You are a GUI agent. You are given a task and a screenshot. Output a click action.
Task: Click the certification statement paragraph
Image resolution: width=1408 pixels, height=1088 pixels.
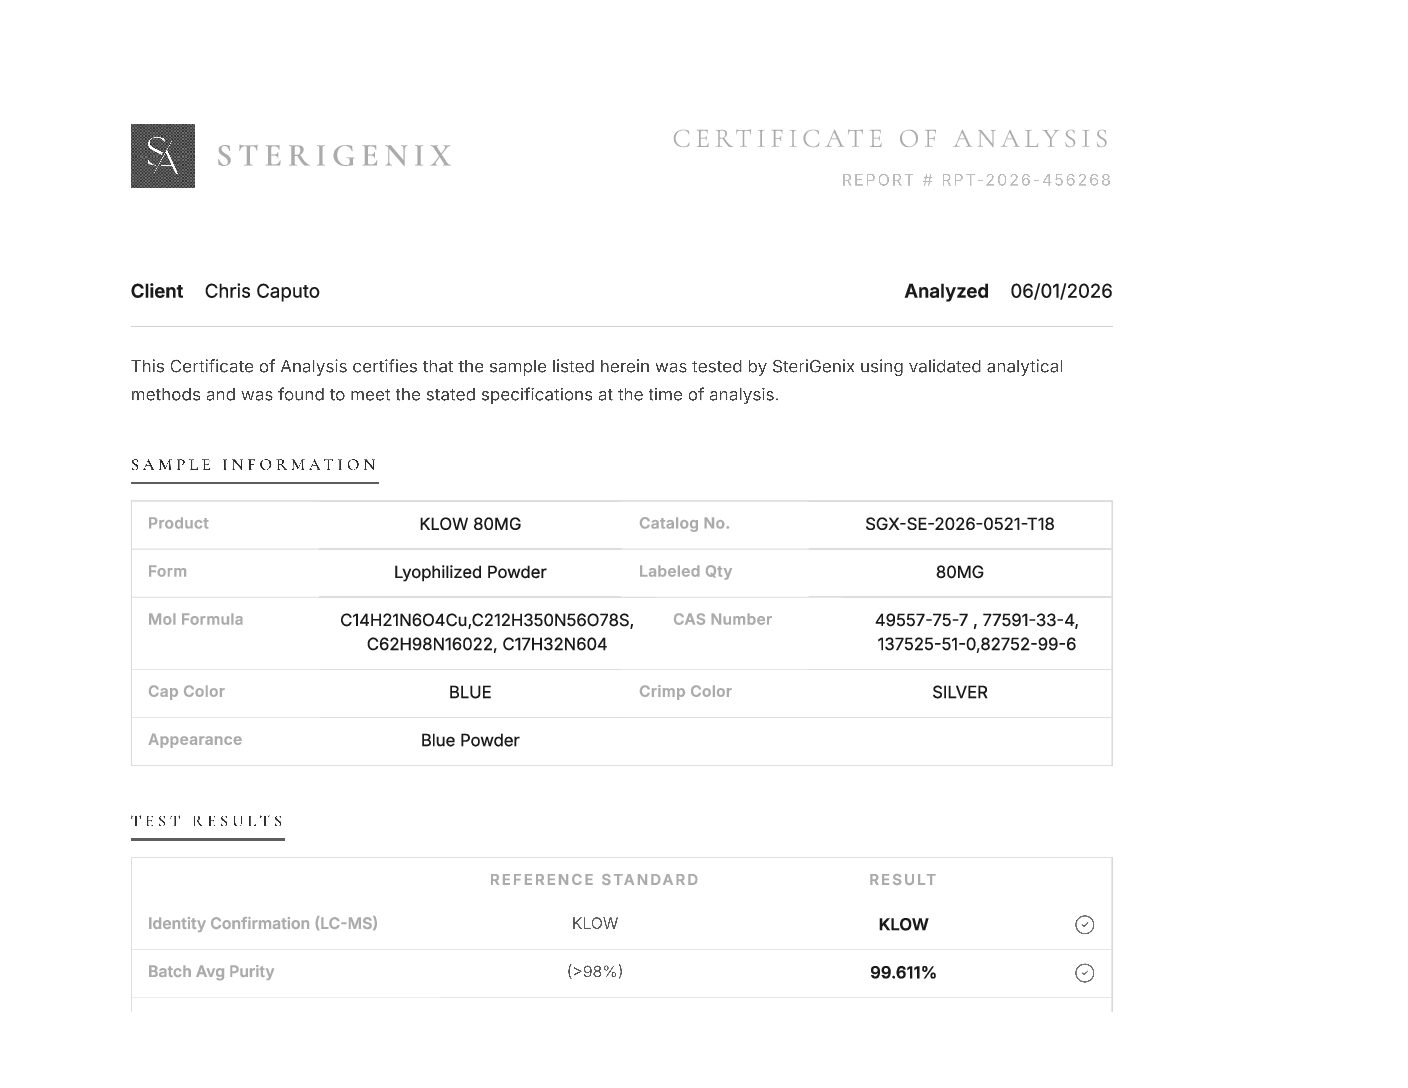pos(597,380)
